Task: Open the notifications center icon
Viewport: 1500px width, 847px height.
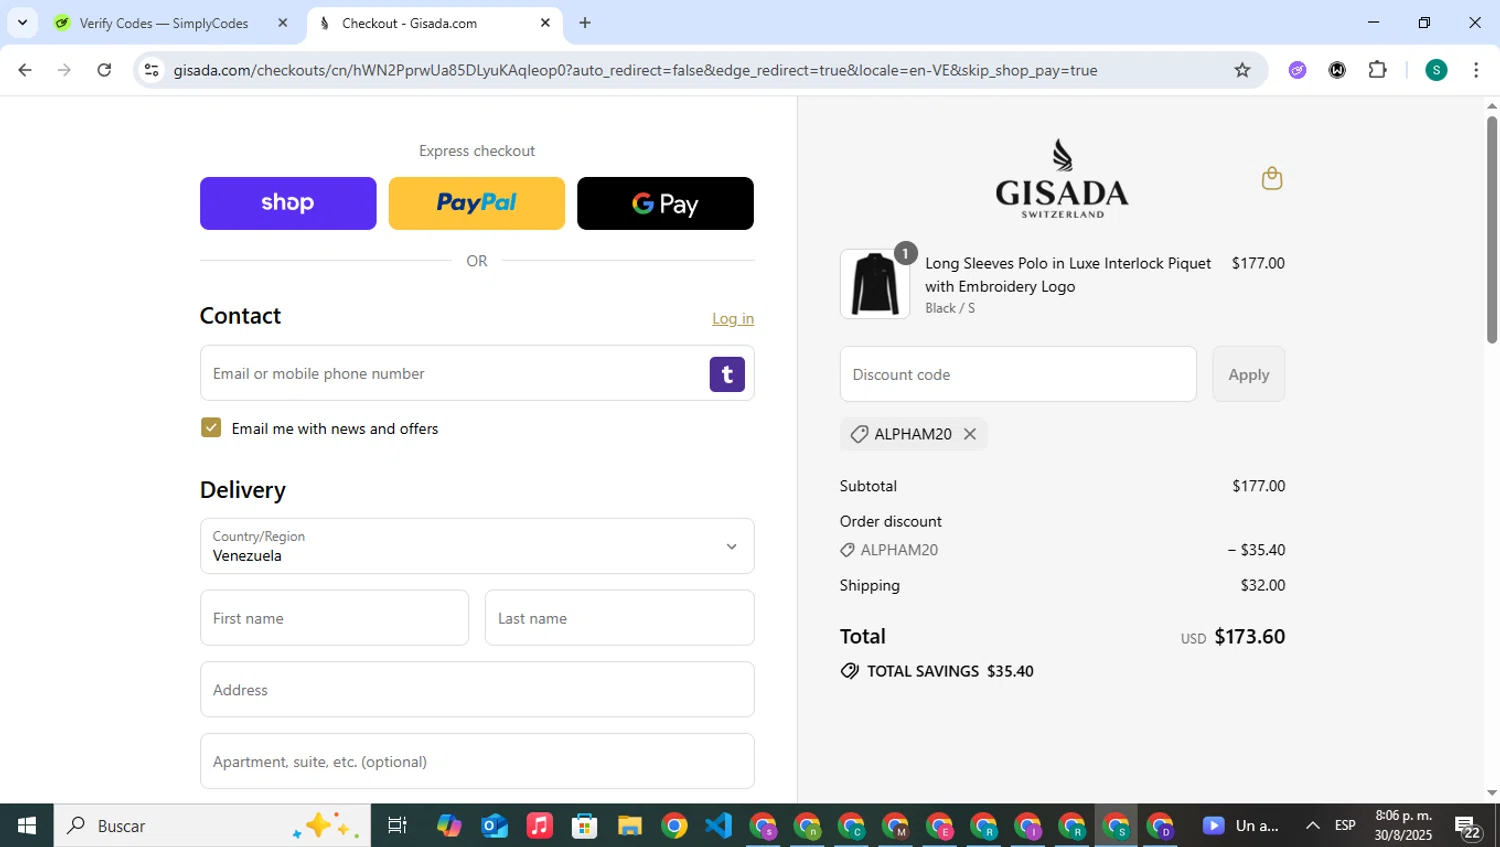Action: [1468, 828]
